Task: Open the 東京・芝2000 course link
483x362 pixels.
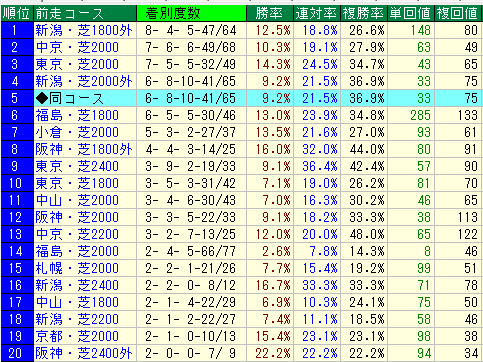Action: (x=77, y=65)
